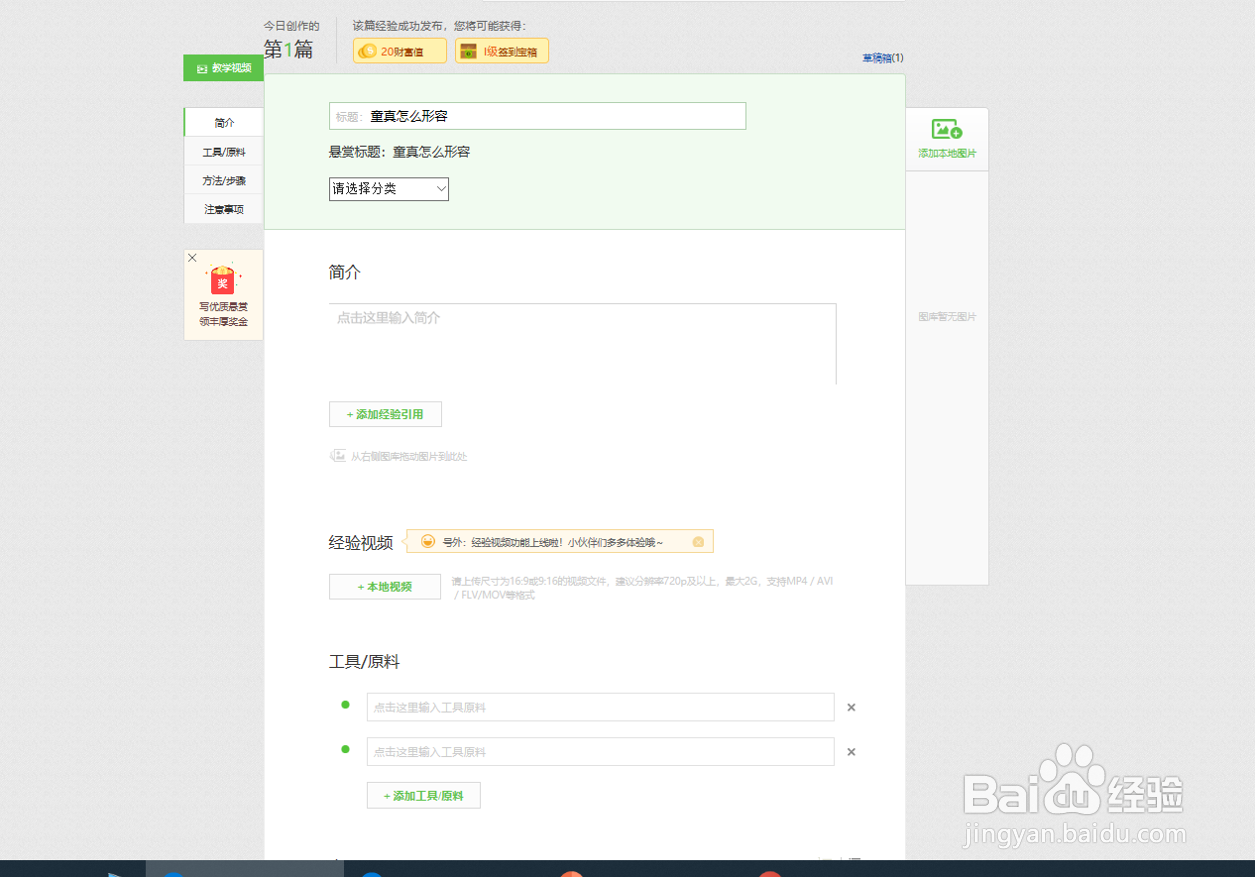Click the gift box icon in the reward promo
This screenshot has height=877, width=1255.
coord(222,281)
